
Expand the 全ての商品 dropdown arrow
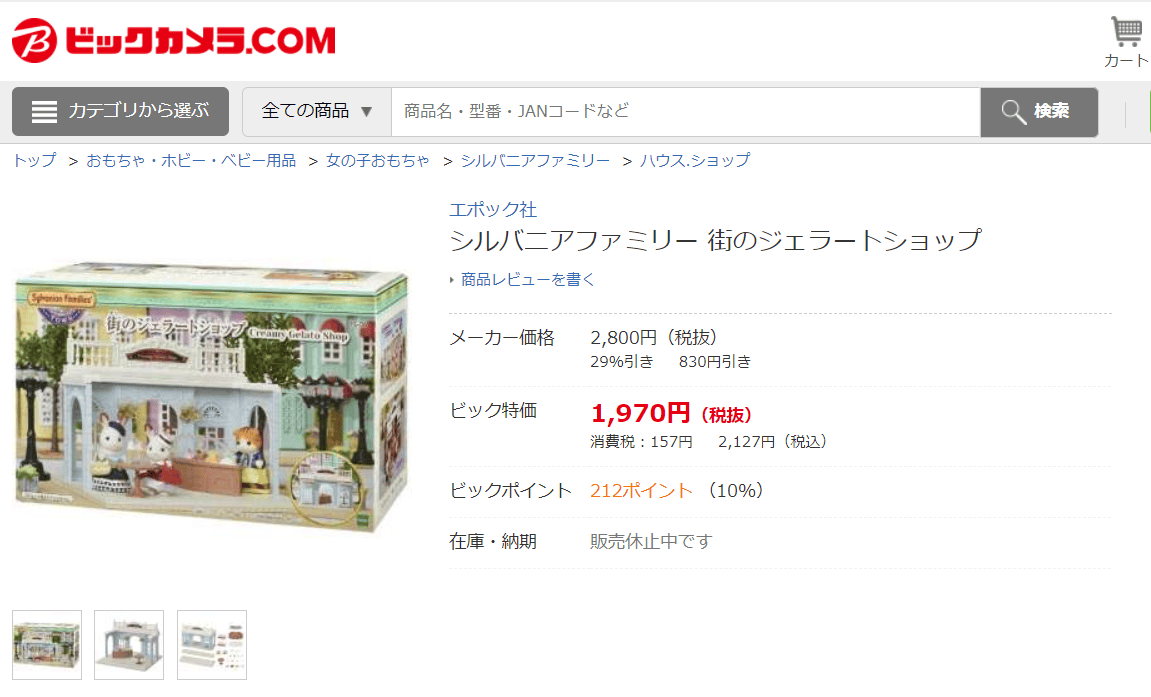(366, 112)
